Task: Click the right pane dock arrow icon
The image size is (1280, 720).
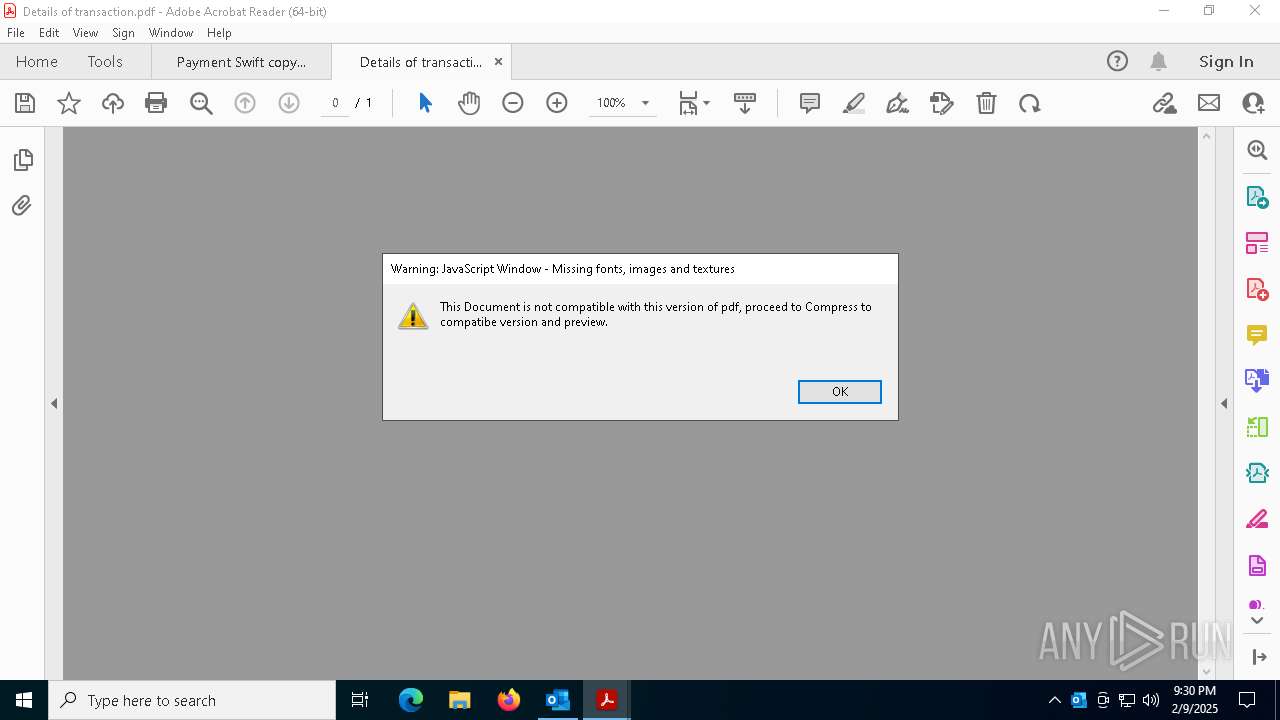Action: pos(1259,657)
